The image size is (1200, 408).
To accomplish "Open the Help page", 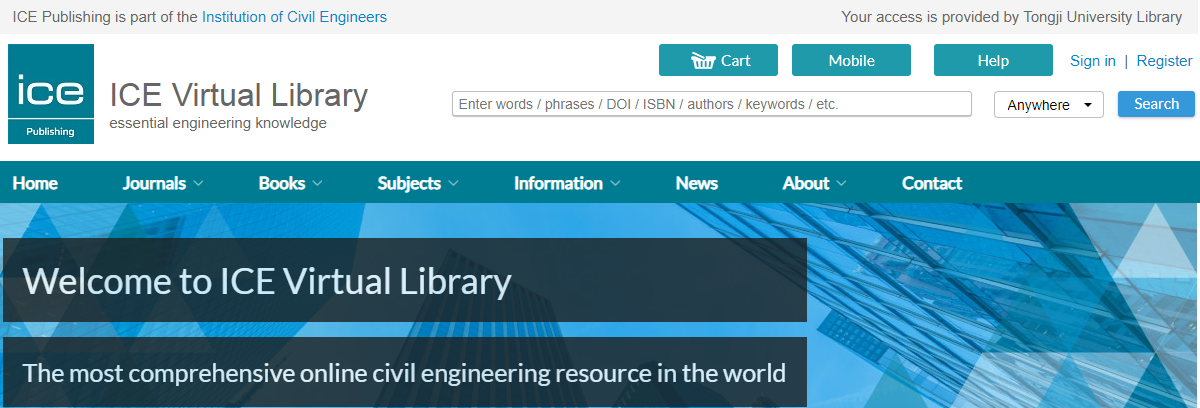I will (x=993, y=60).
